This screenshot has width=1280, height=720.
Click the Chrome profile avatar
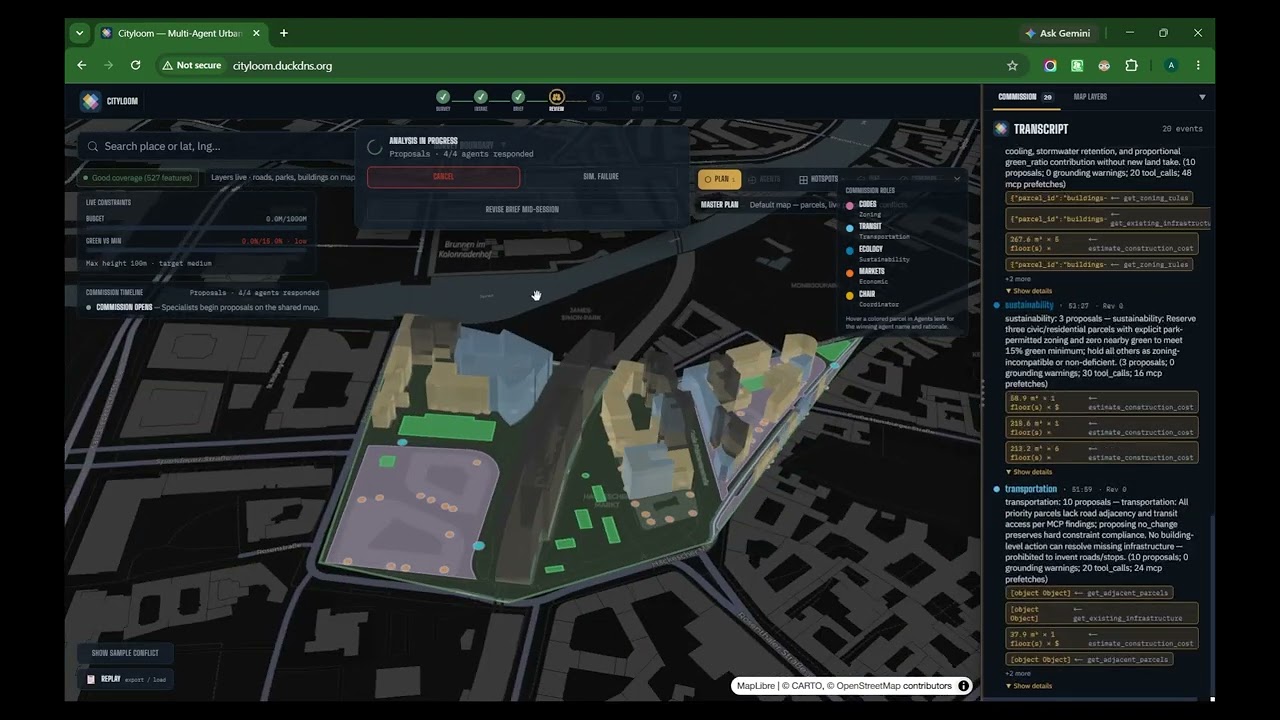[1171, 65]
